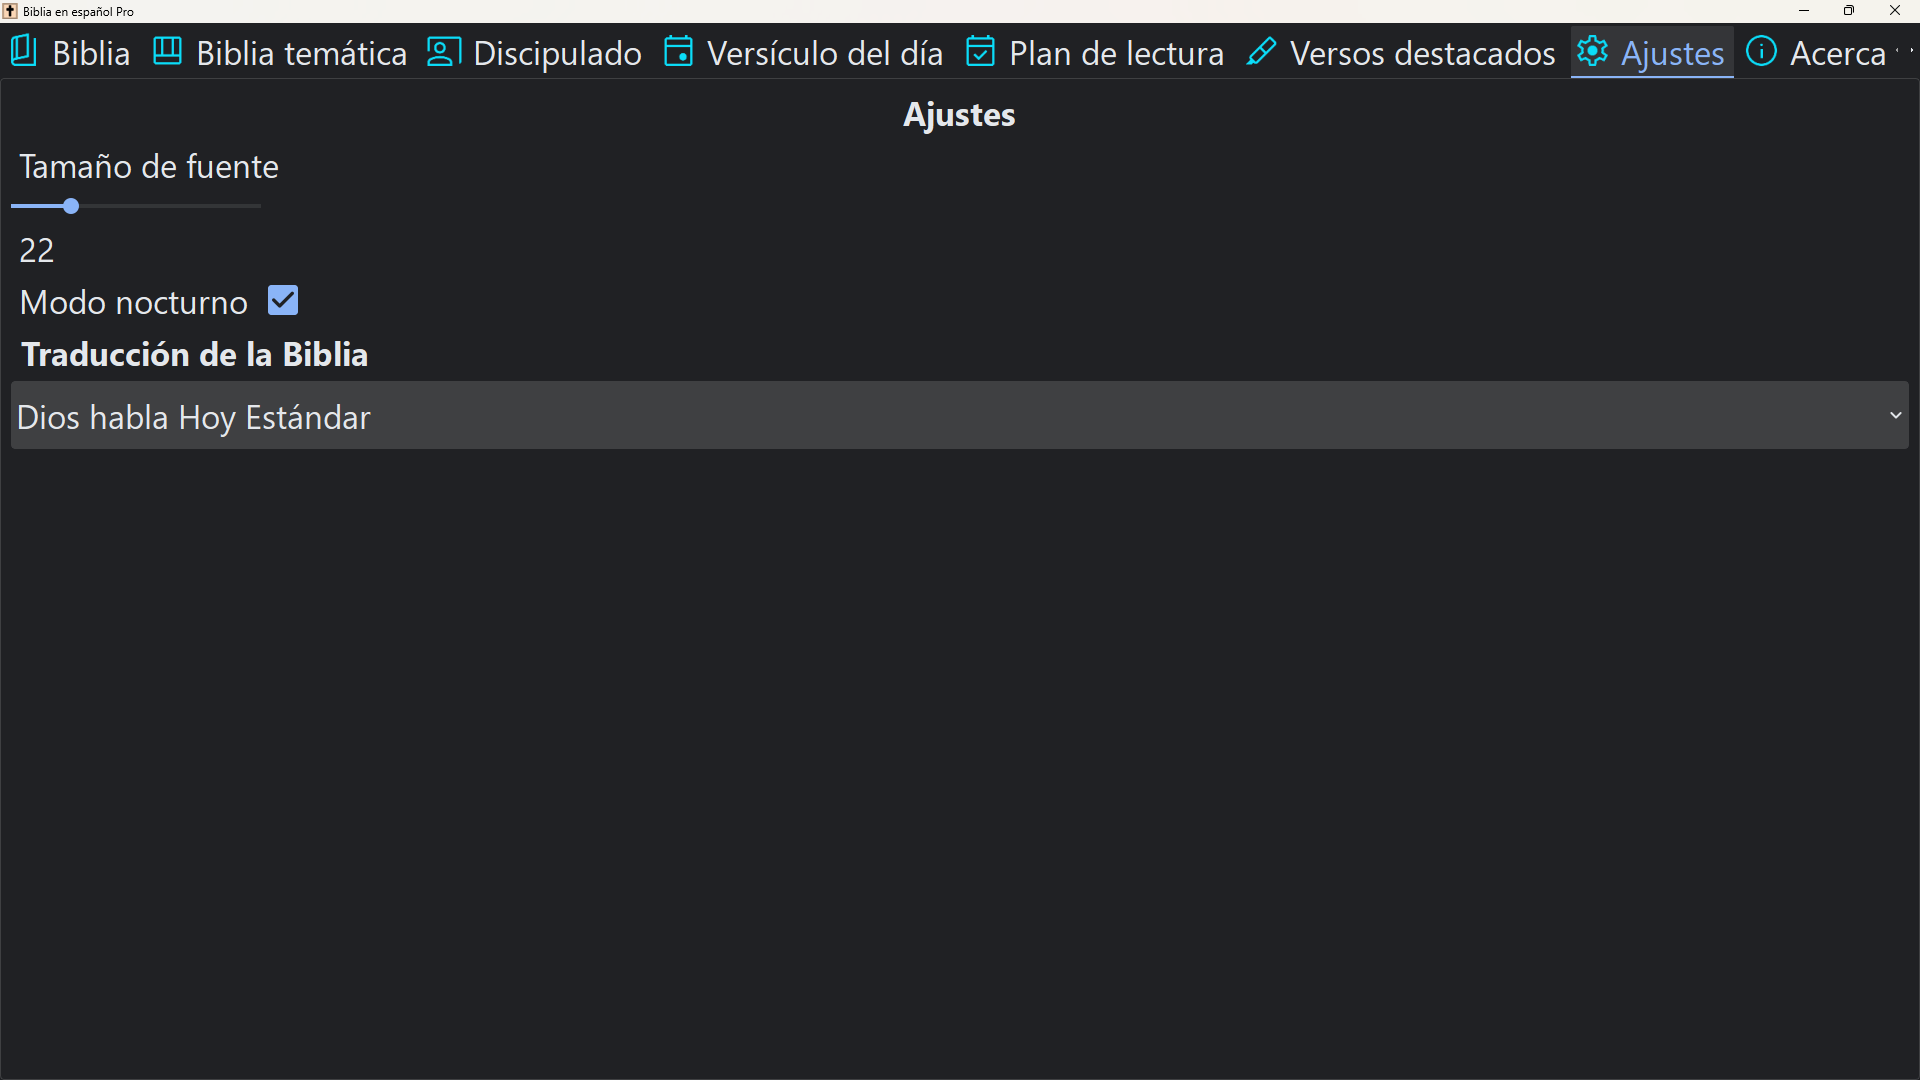
Task: Click the Versos destacados pen icon
Action: tap(1262, 52)
